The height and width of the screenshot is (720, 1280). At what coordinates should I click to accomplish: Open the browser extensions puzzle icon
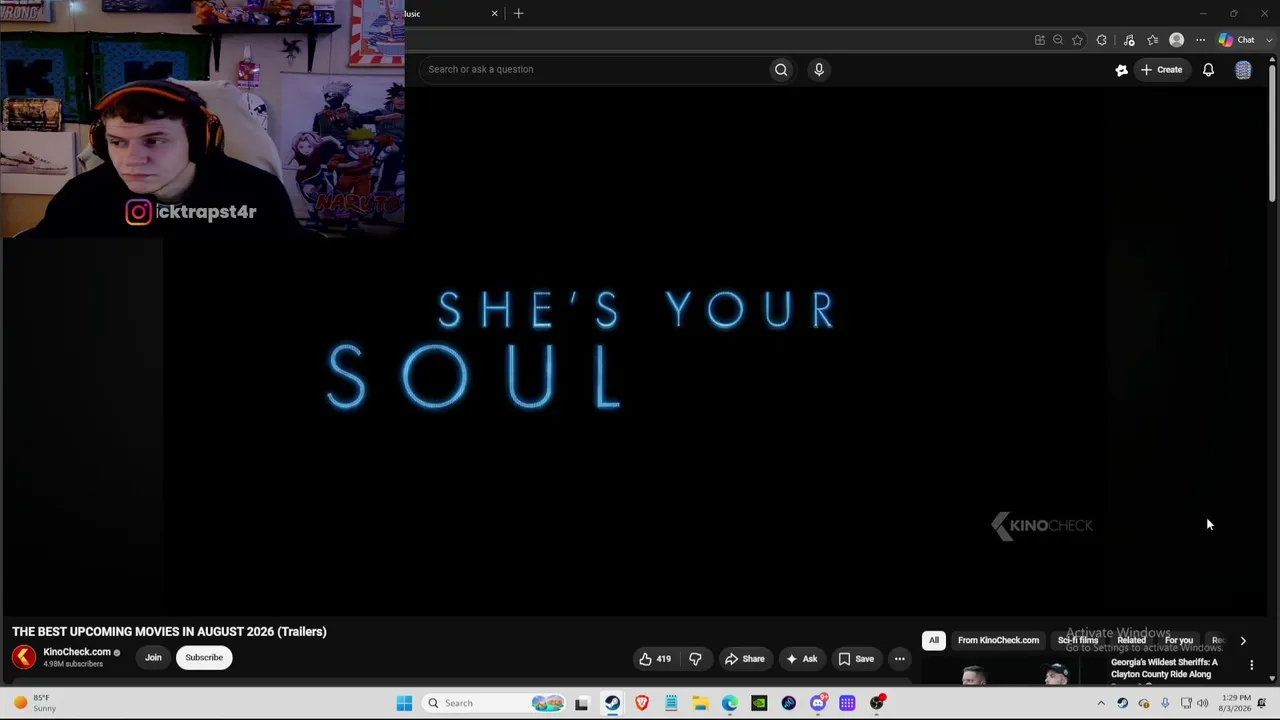point(1102,40)
